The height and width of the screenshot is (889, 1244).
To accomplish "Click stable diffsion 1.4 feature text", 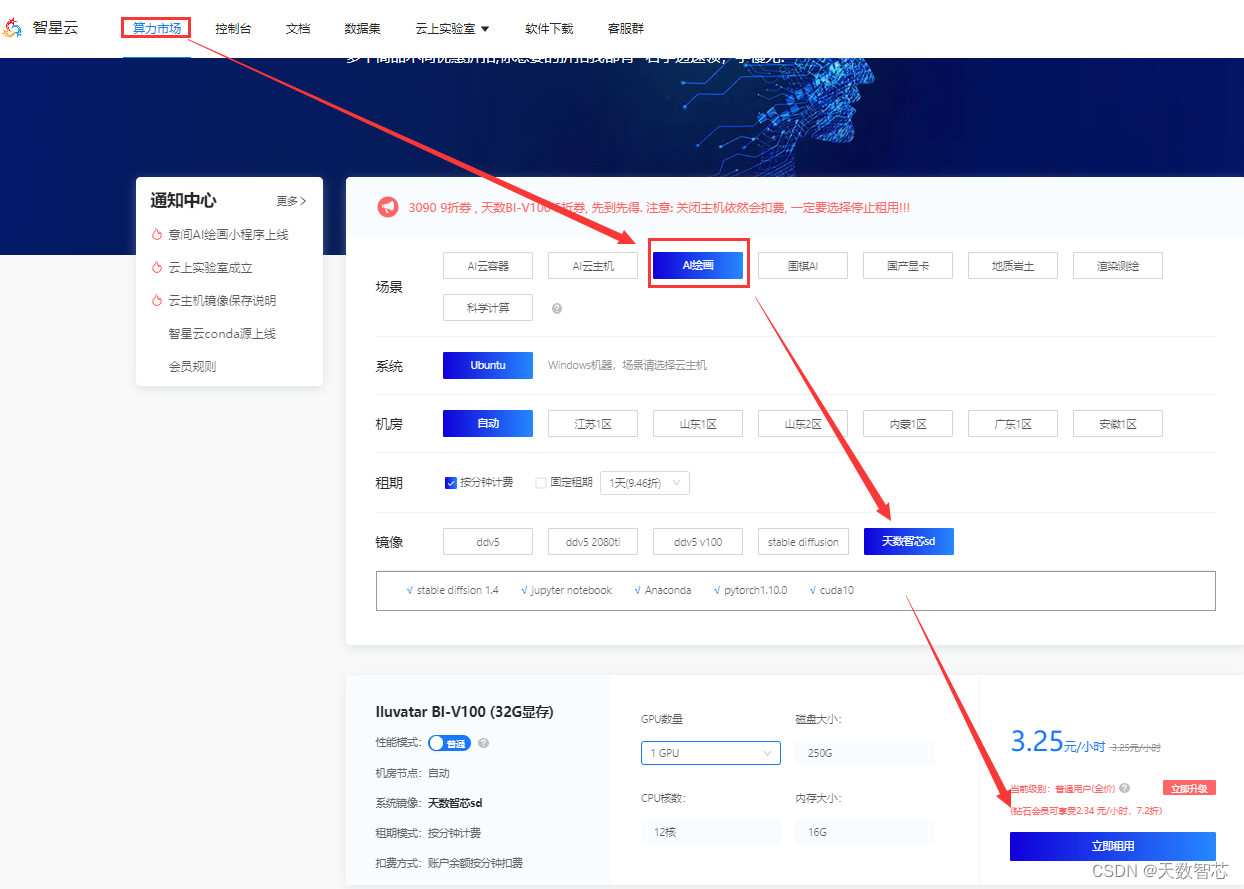I will pyautogui.click(x=457, y=590).
